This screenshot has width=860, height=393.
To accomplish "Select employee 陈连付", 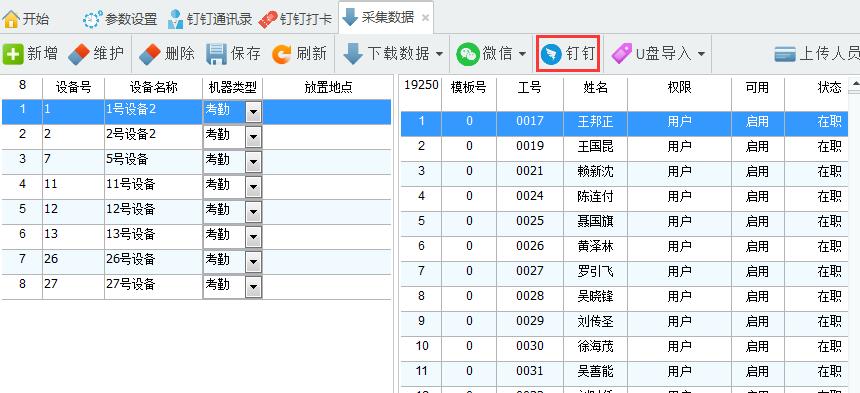I will pyautogui.click(x=595, y=196).
